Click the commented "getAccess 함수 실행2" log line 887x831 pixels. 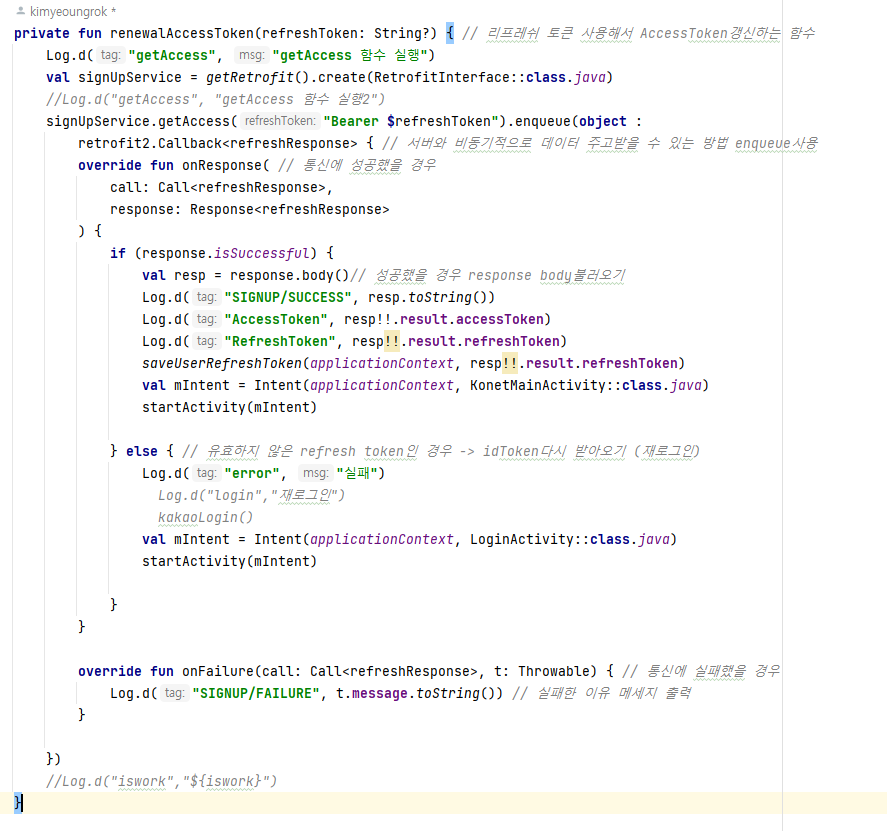[215, 100]
